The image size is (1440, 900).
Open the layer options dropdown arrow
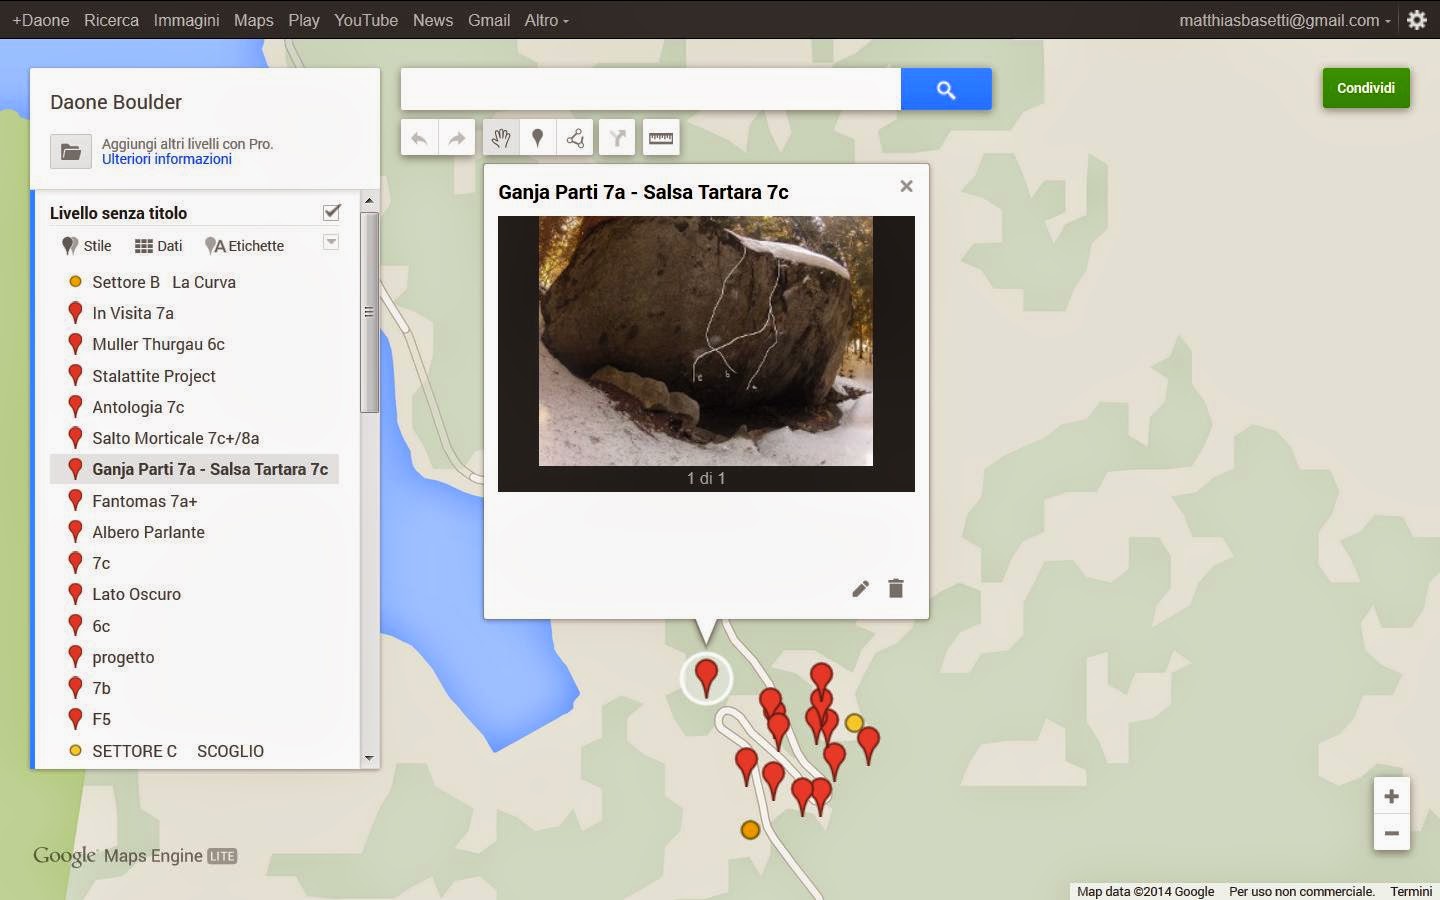(331, 242)
